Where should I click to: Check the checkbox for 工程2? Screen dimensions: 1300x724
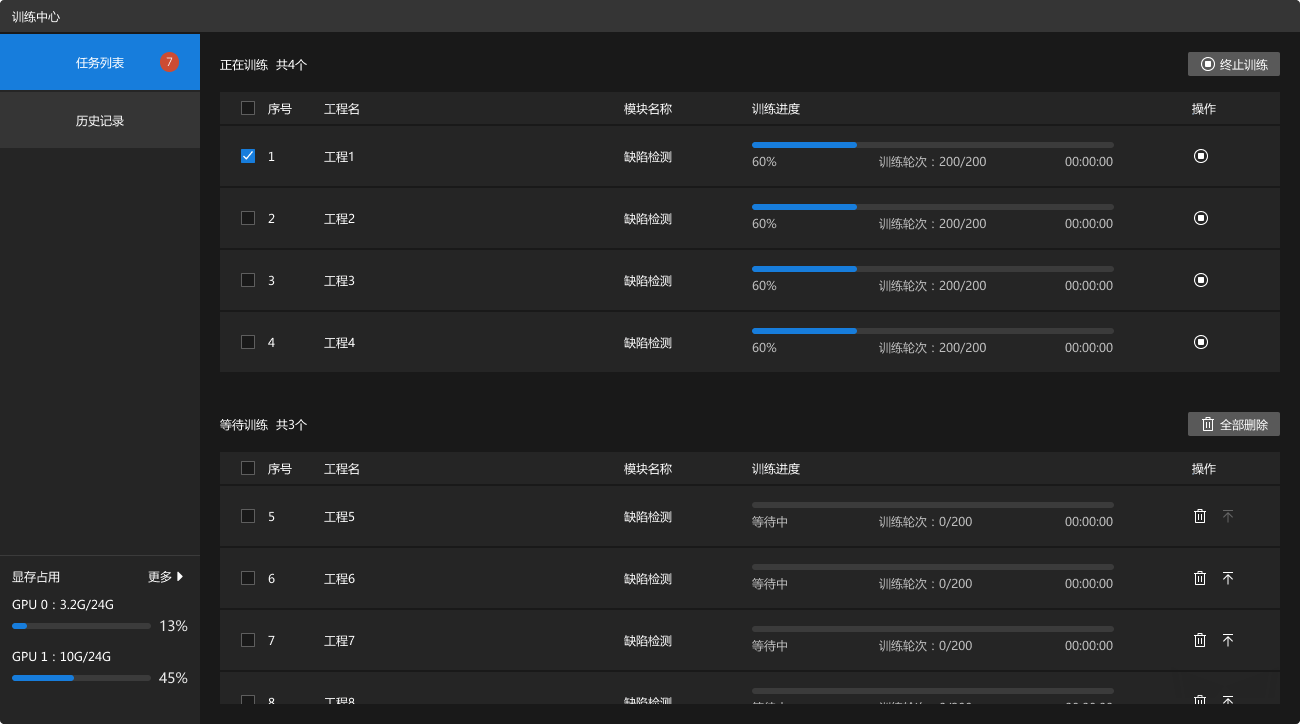coord(248,218)
